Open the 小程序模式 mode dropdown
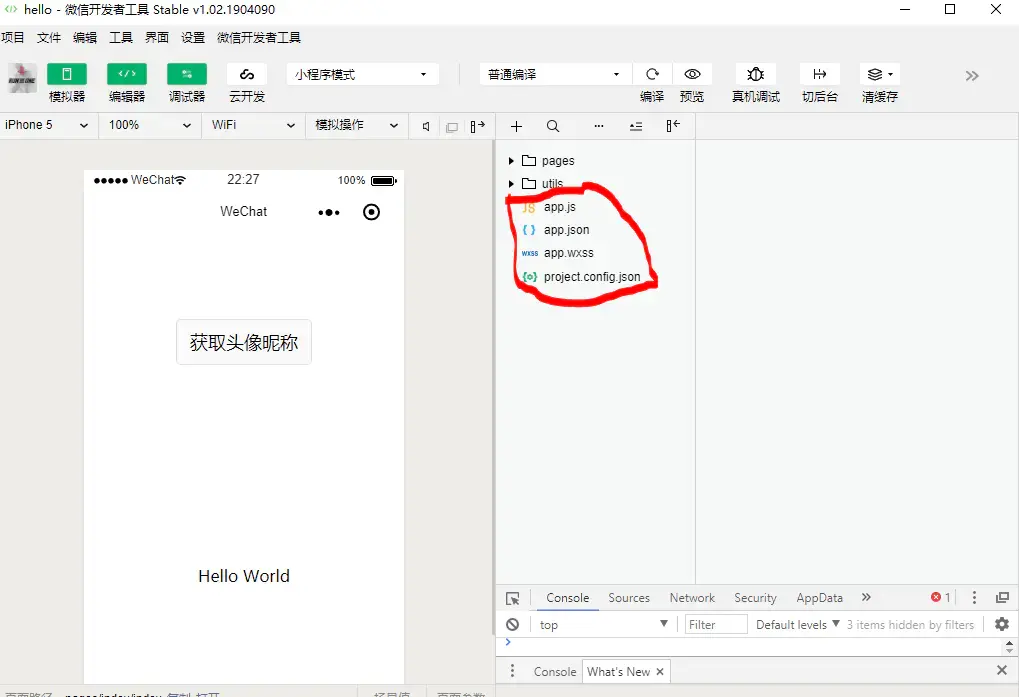Screen dimensions: 1019x697 pos(362,75)
